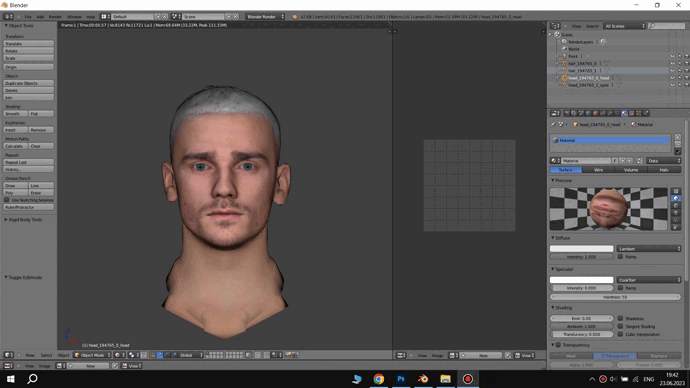Click the Outliner search field
690x388 pixels.
coord(666,26)
